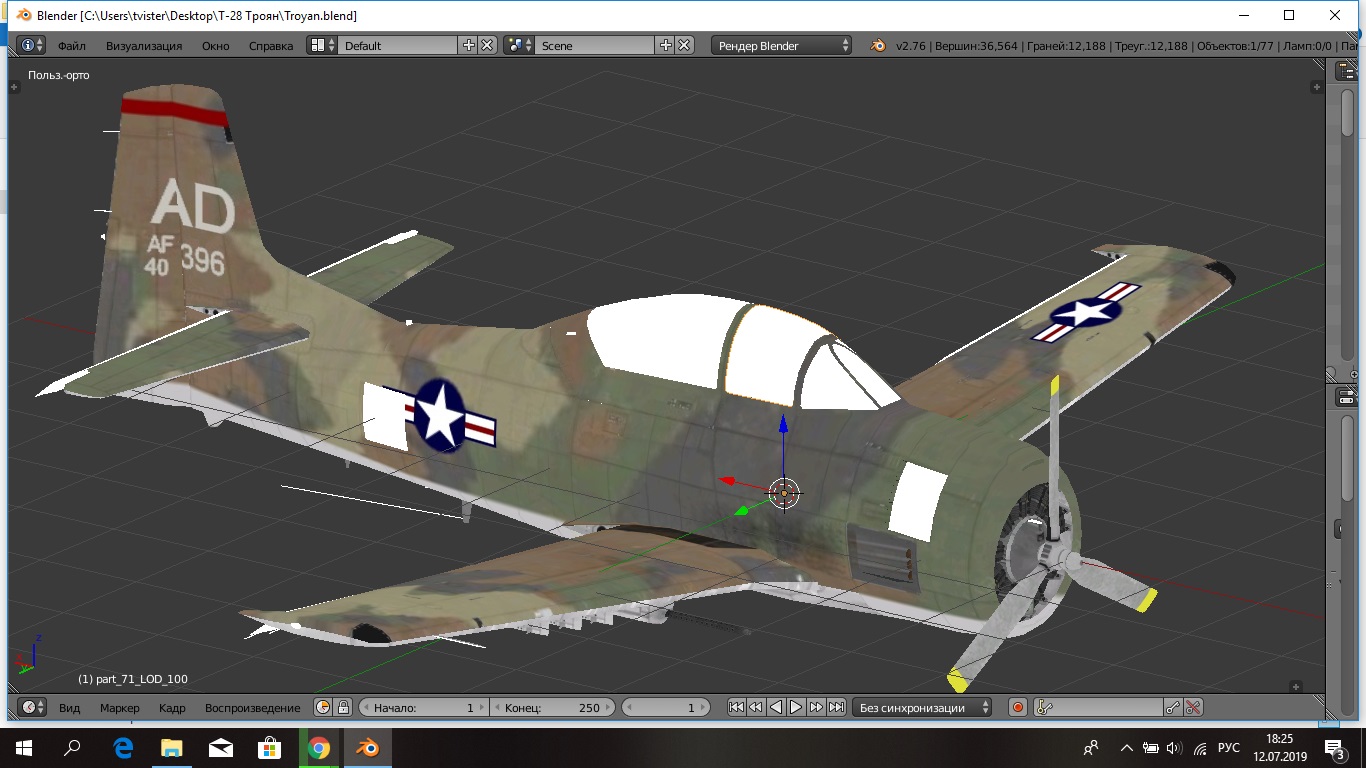Enable automatic keyframe recording button
Screen dimensions: 1366x768
click(x=1017, y=707)
